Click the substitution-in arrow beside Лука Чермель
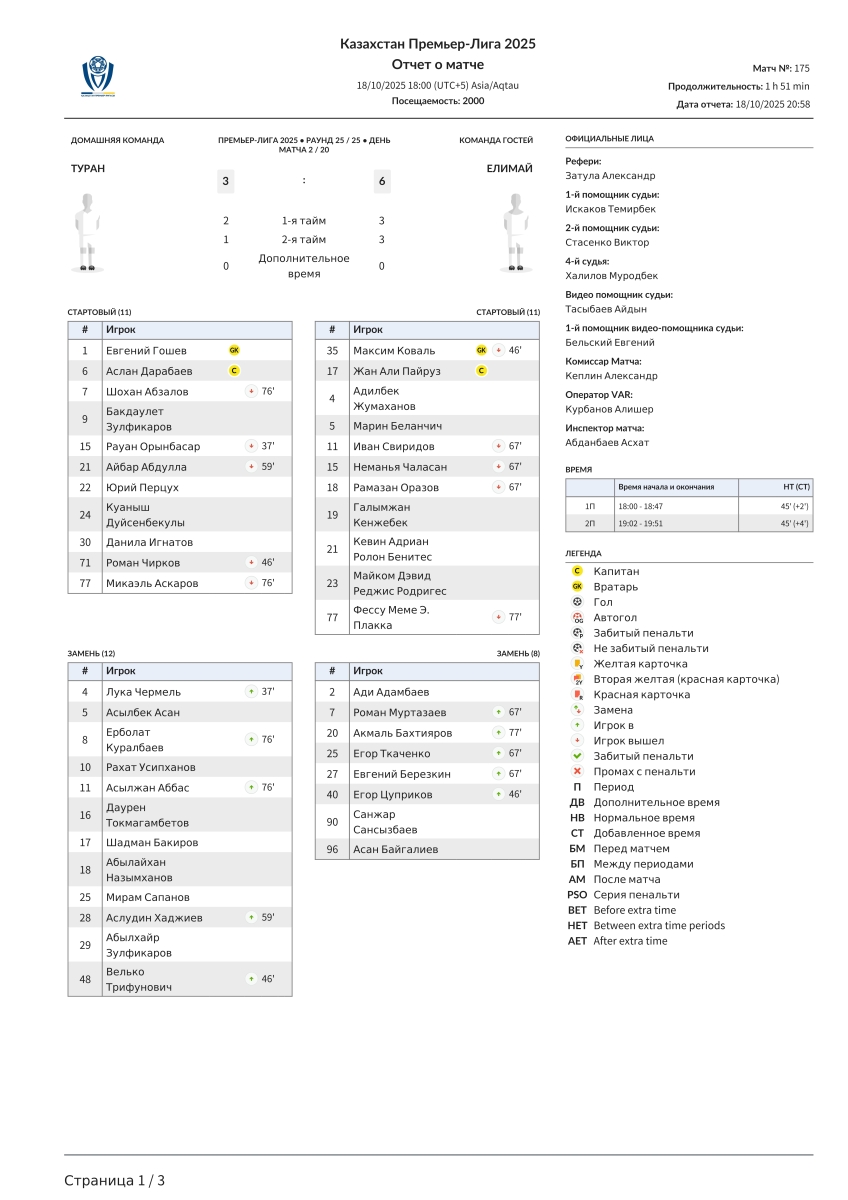 251,691
